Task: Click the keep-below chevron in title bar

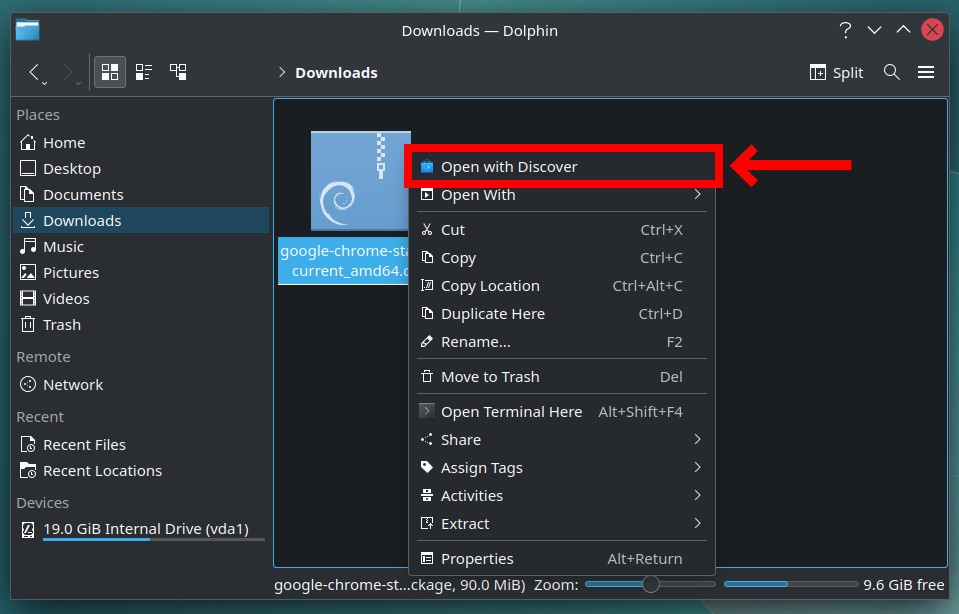Action: [875, 30]
